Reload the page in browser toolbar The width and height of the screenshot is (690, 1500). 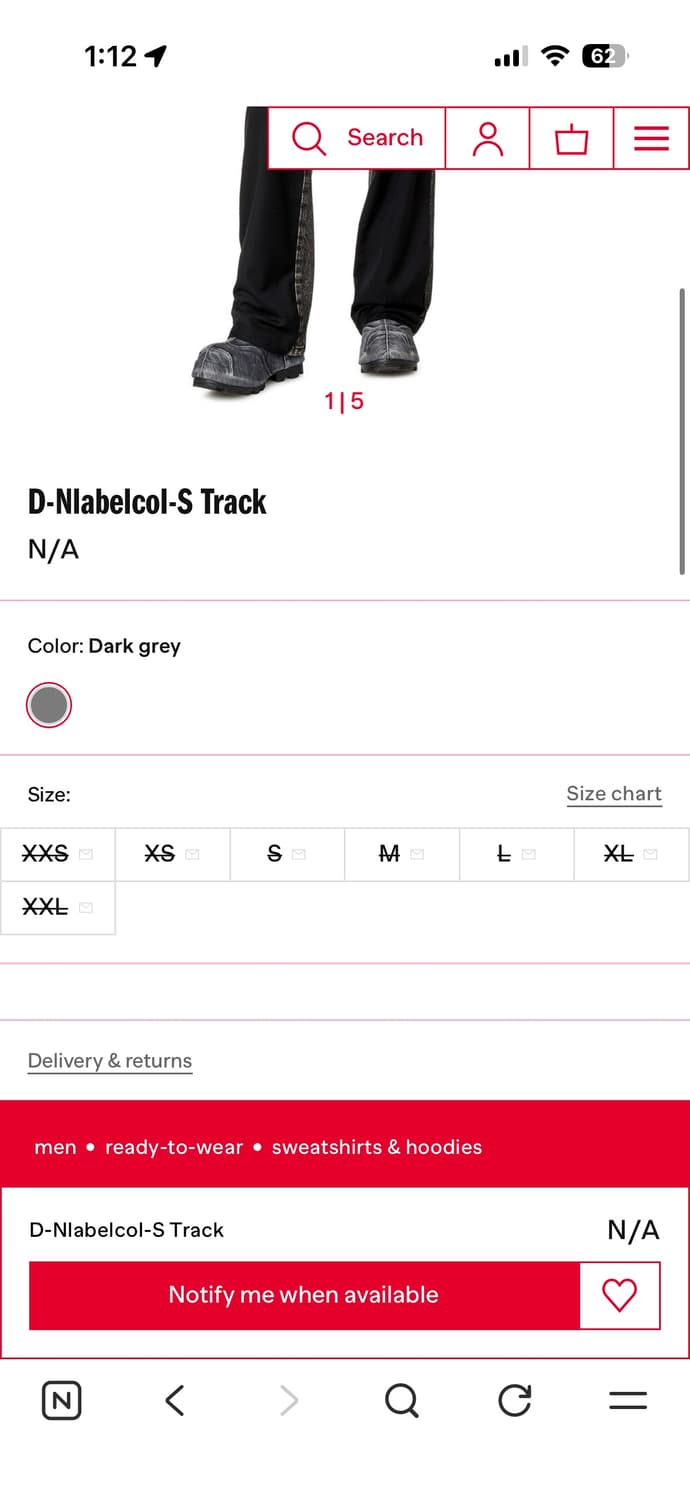point(515,1400)
